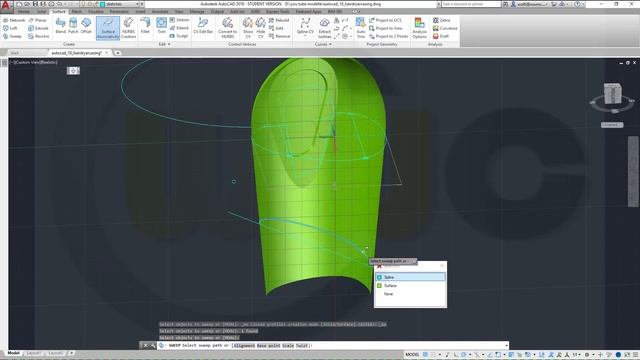The width and height of the screenshot is (640, 360).
Task: Choose the Sculpt tool
Action: click(x=179, y=36)
